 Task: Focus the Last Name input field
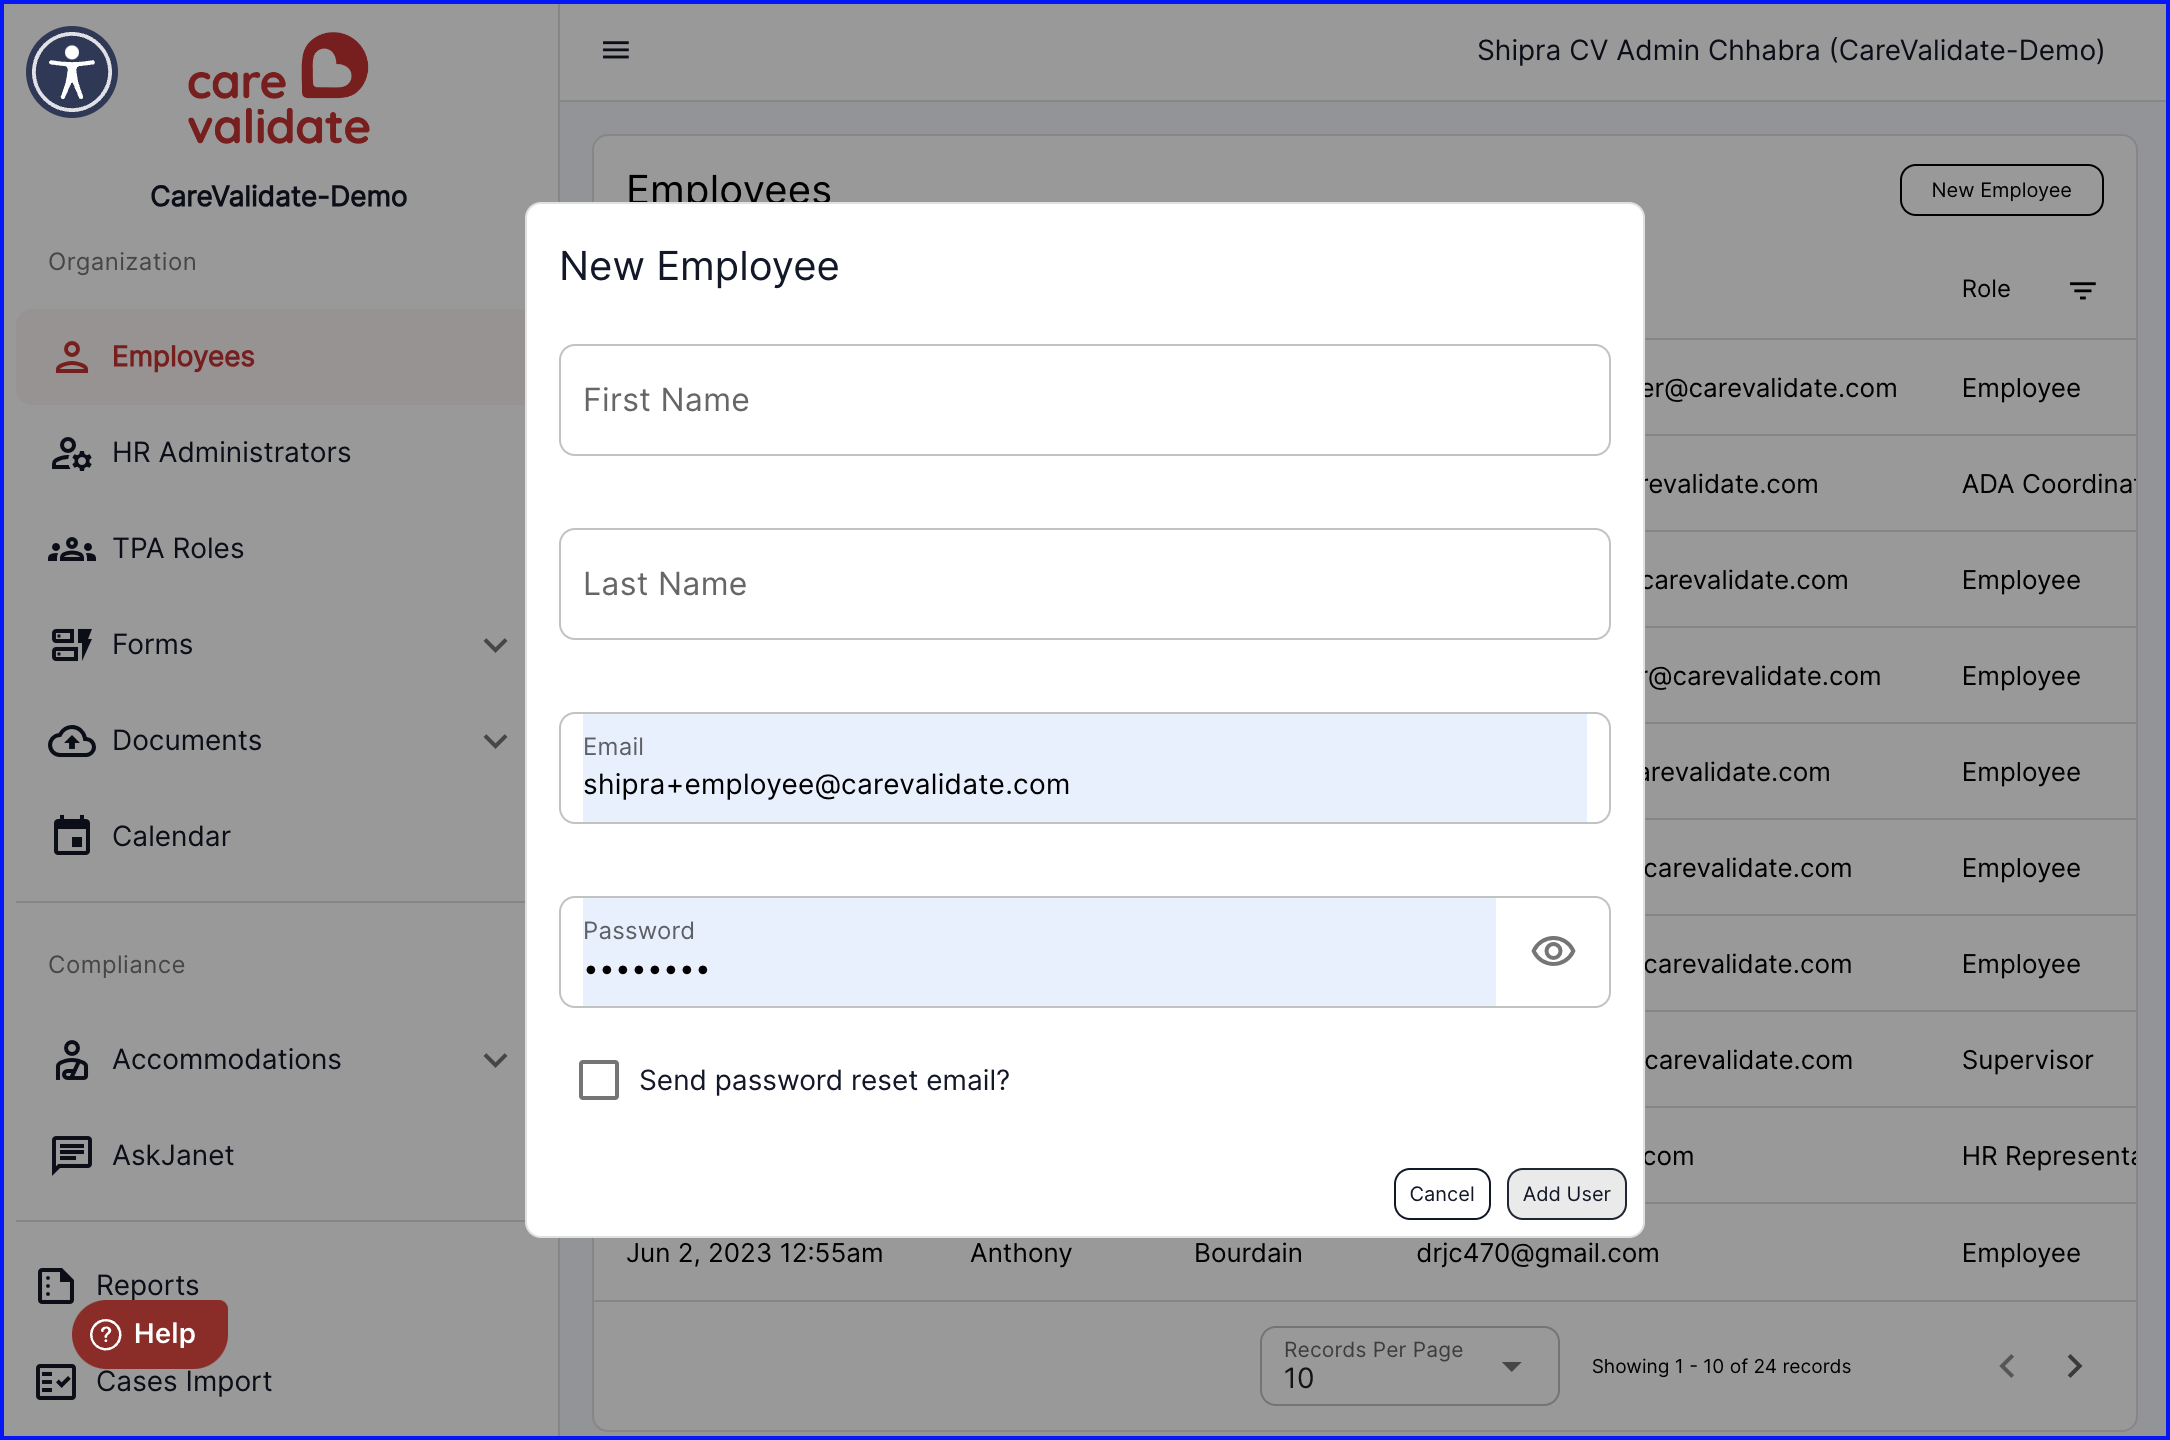(1085, 584)
